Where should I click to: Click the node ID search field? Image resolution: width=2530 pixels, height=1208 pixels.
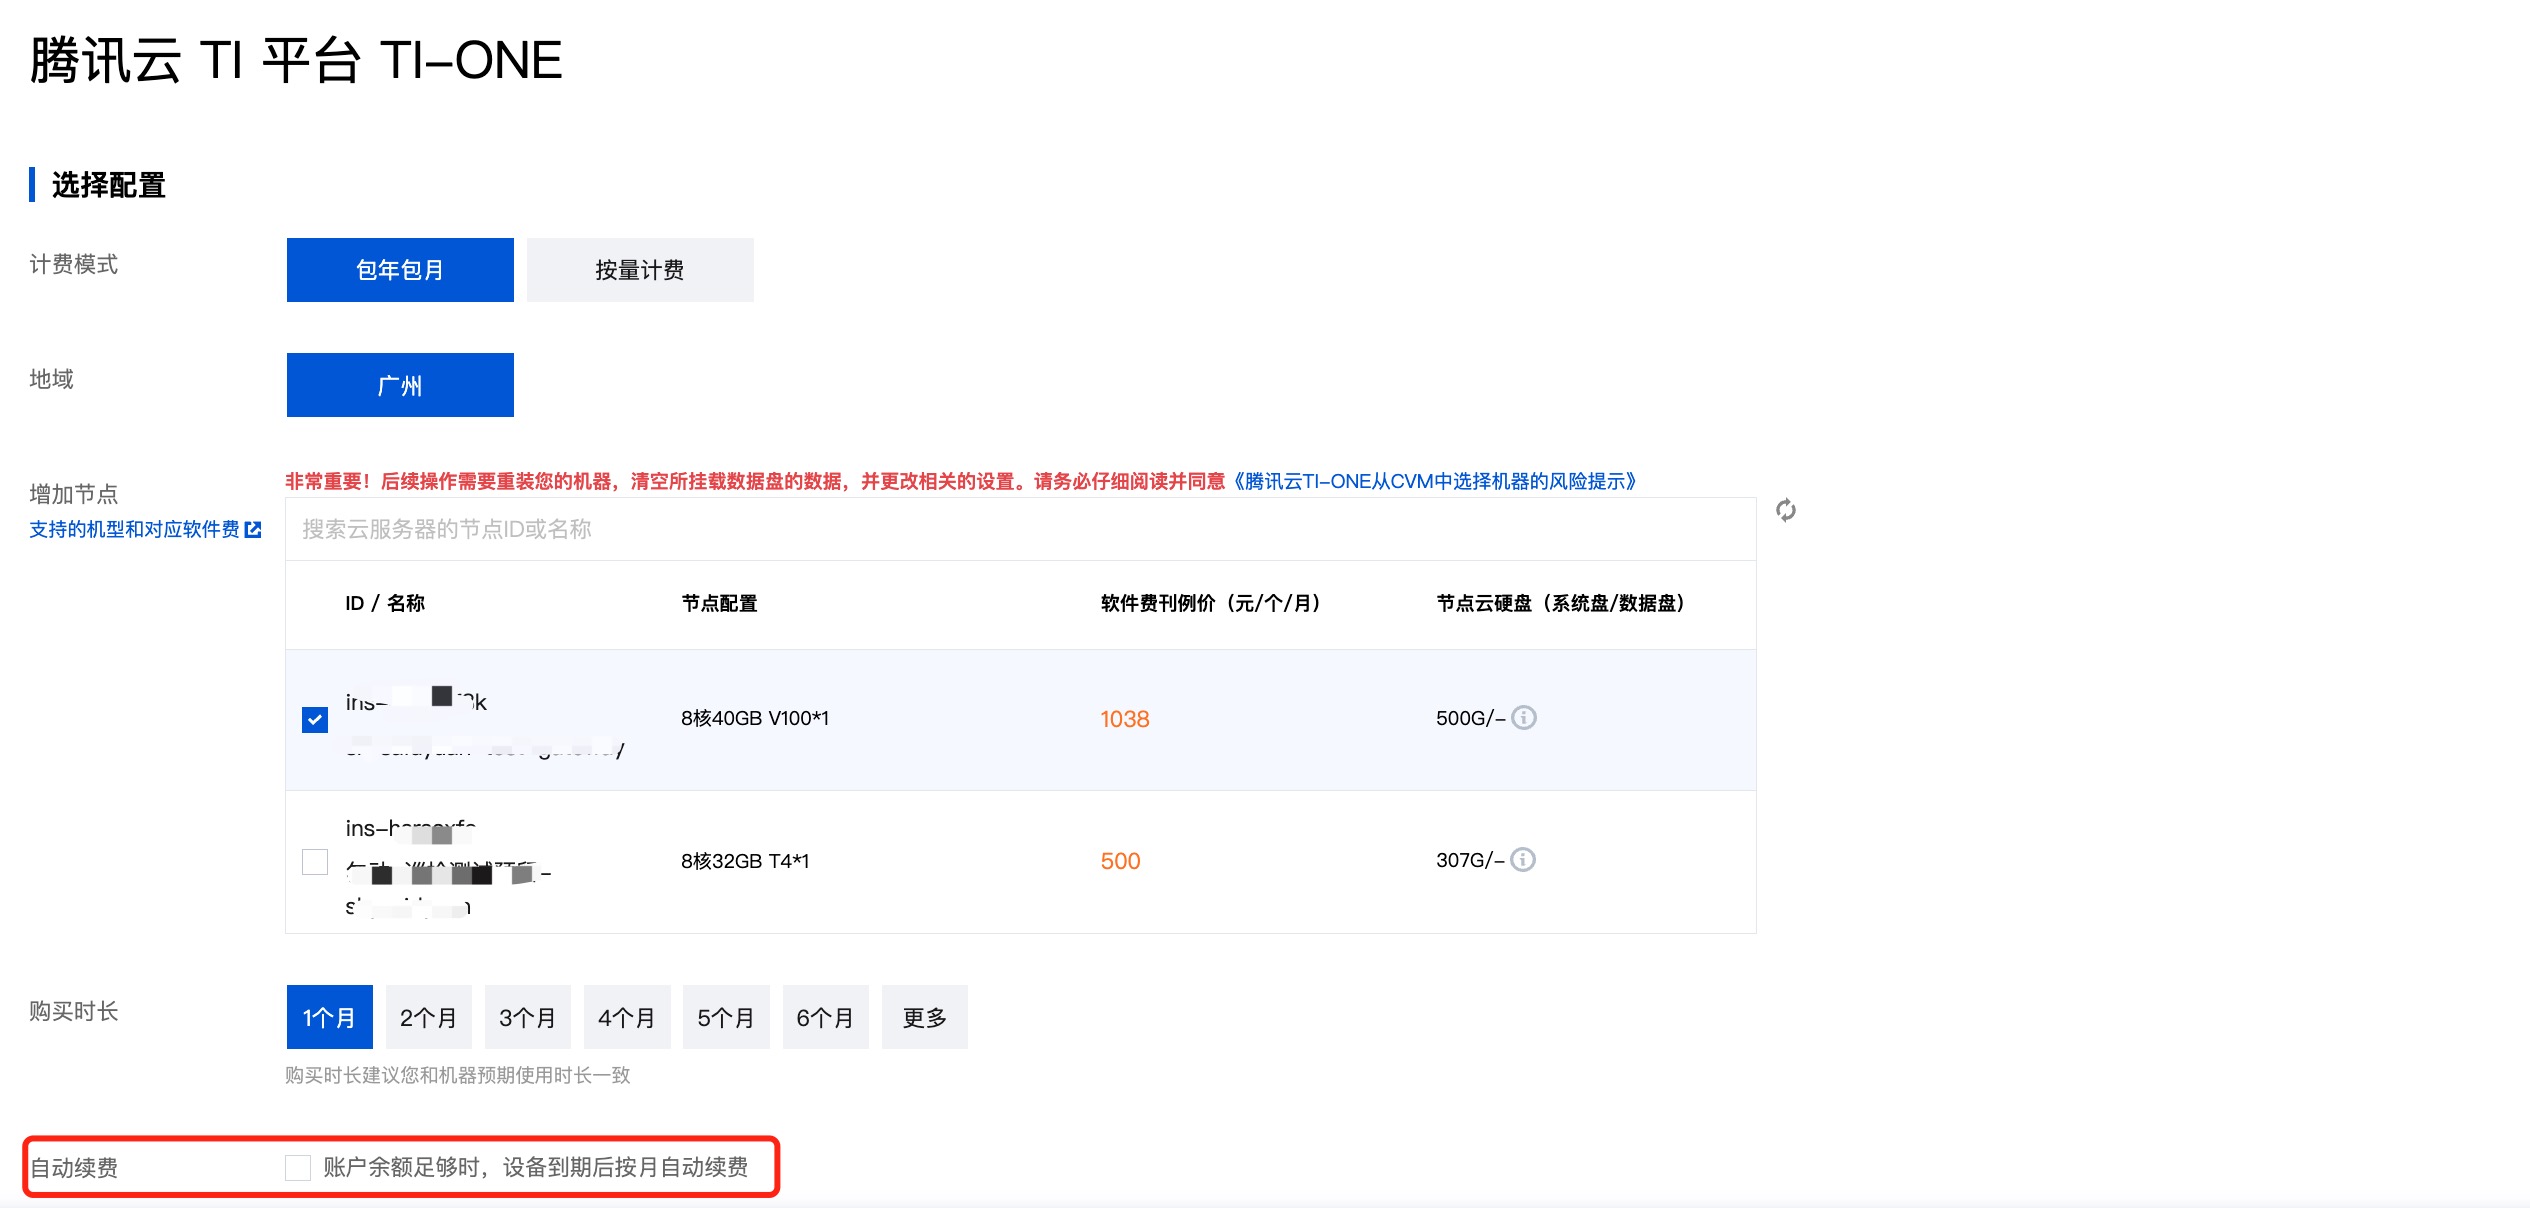click(1020, 529)
